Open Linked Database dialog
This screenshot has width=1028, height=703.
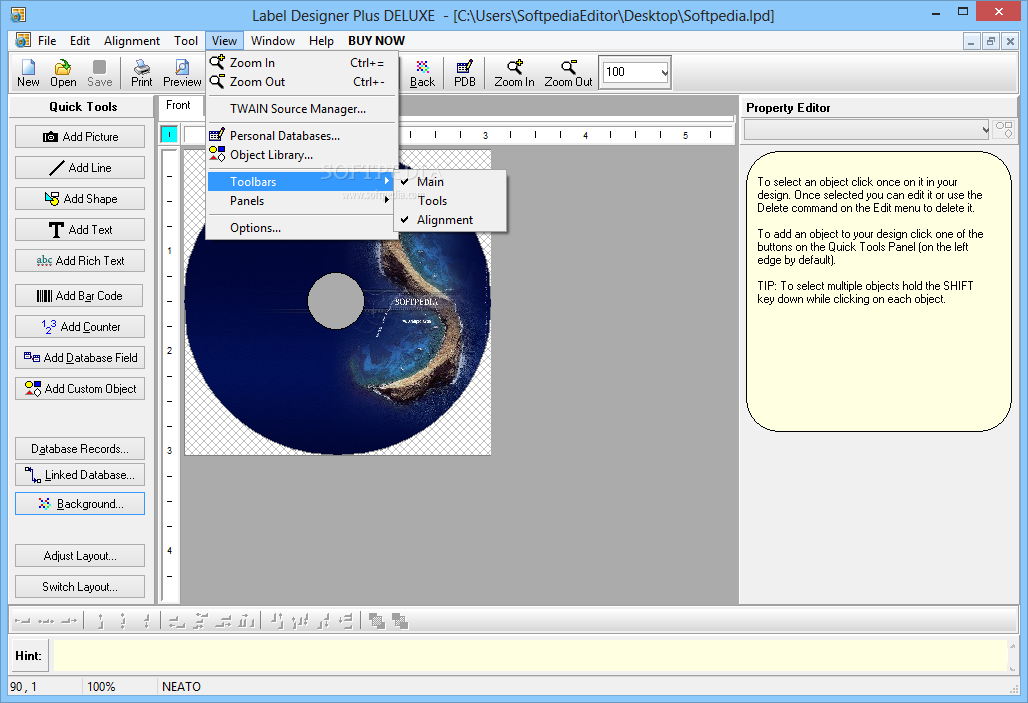pos(80,475)
